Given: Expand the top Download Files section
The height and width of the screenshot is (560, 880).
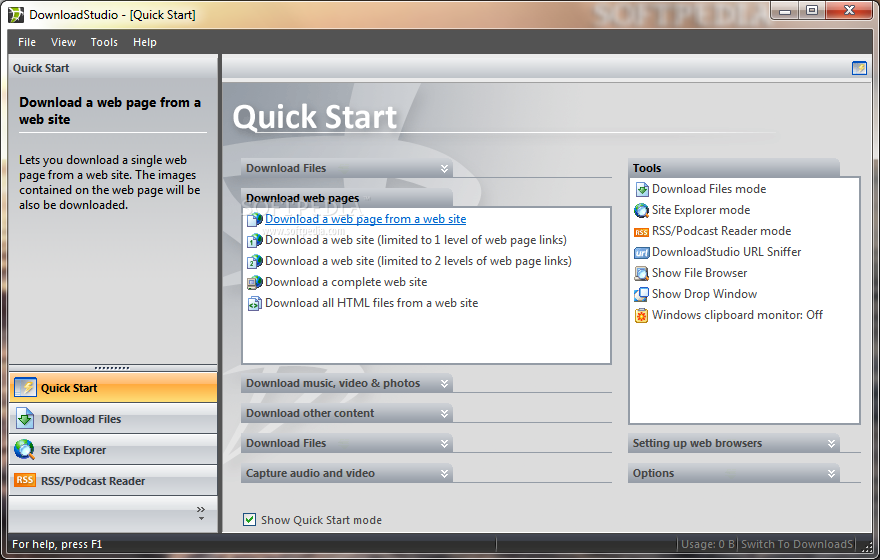Looking at the screenshot, I should (347, 168).
